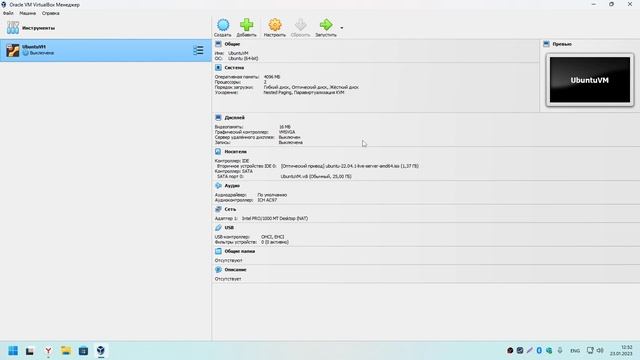
Task: Open the Справка menu
Action: tap(51, 13)
